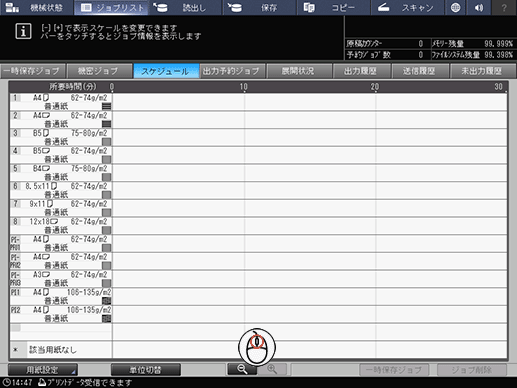Click the 10 minute timeline marker
Viewport: 517px width, 388px height.
(x=244, y=87)
